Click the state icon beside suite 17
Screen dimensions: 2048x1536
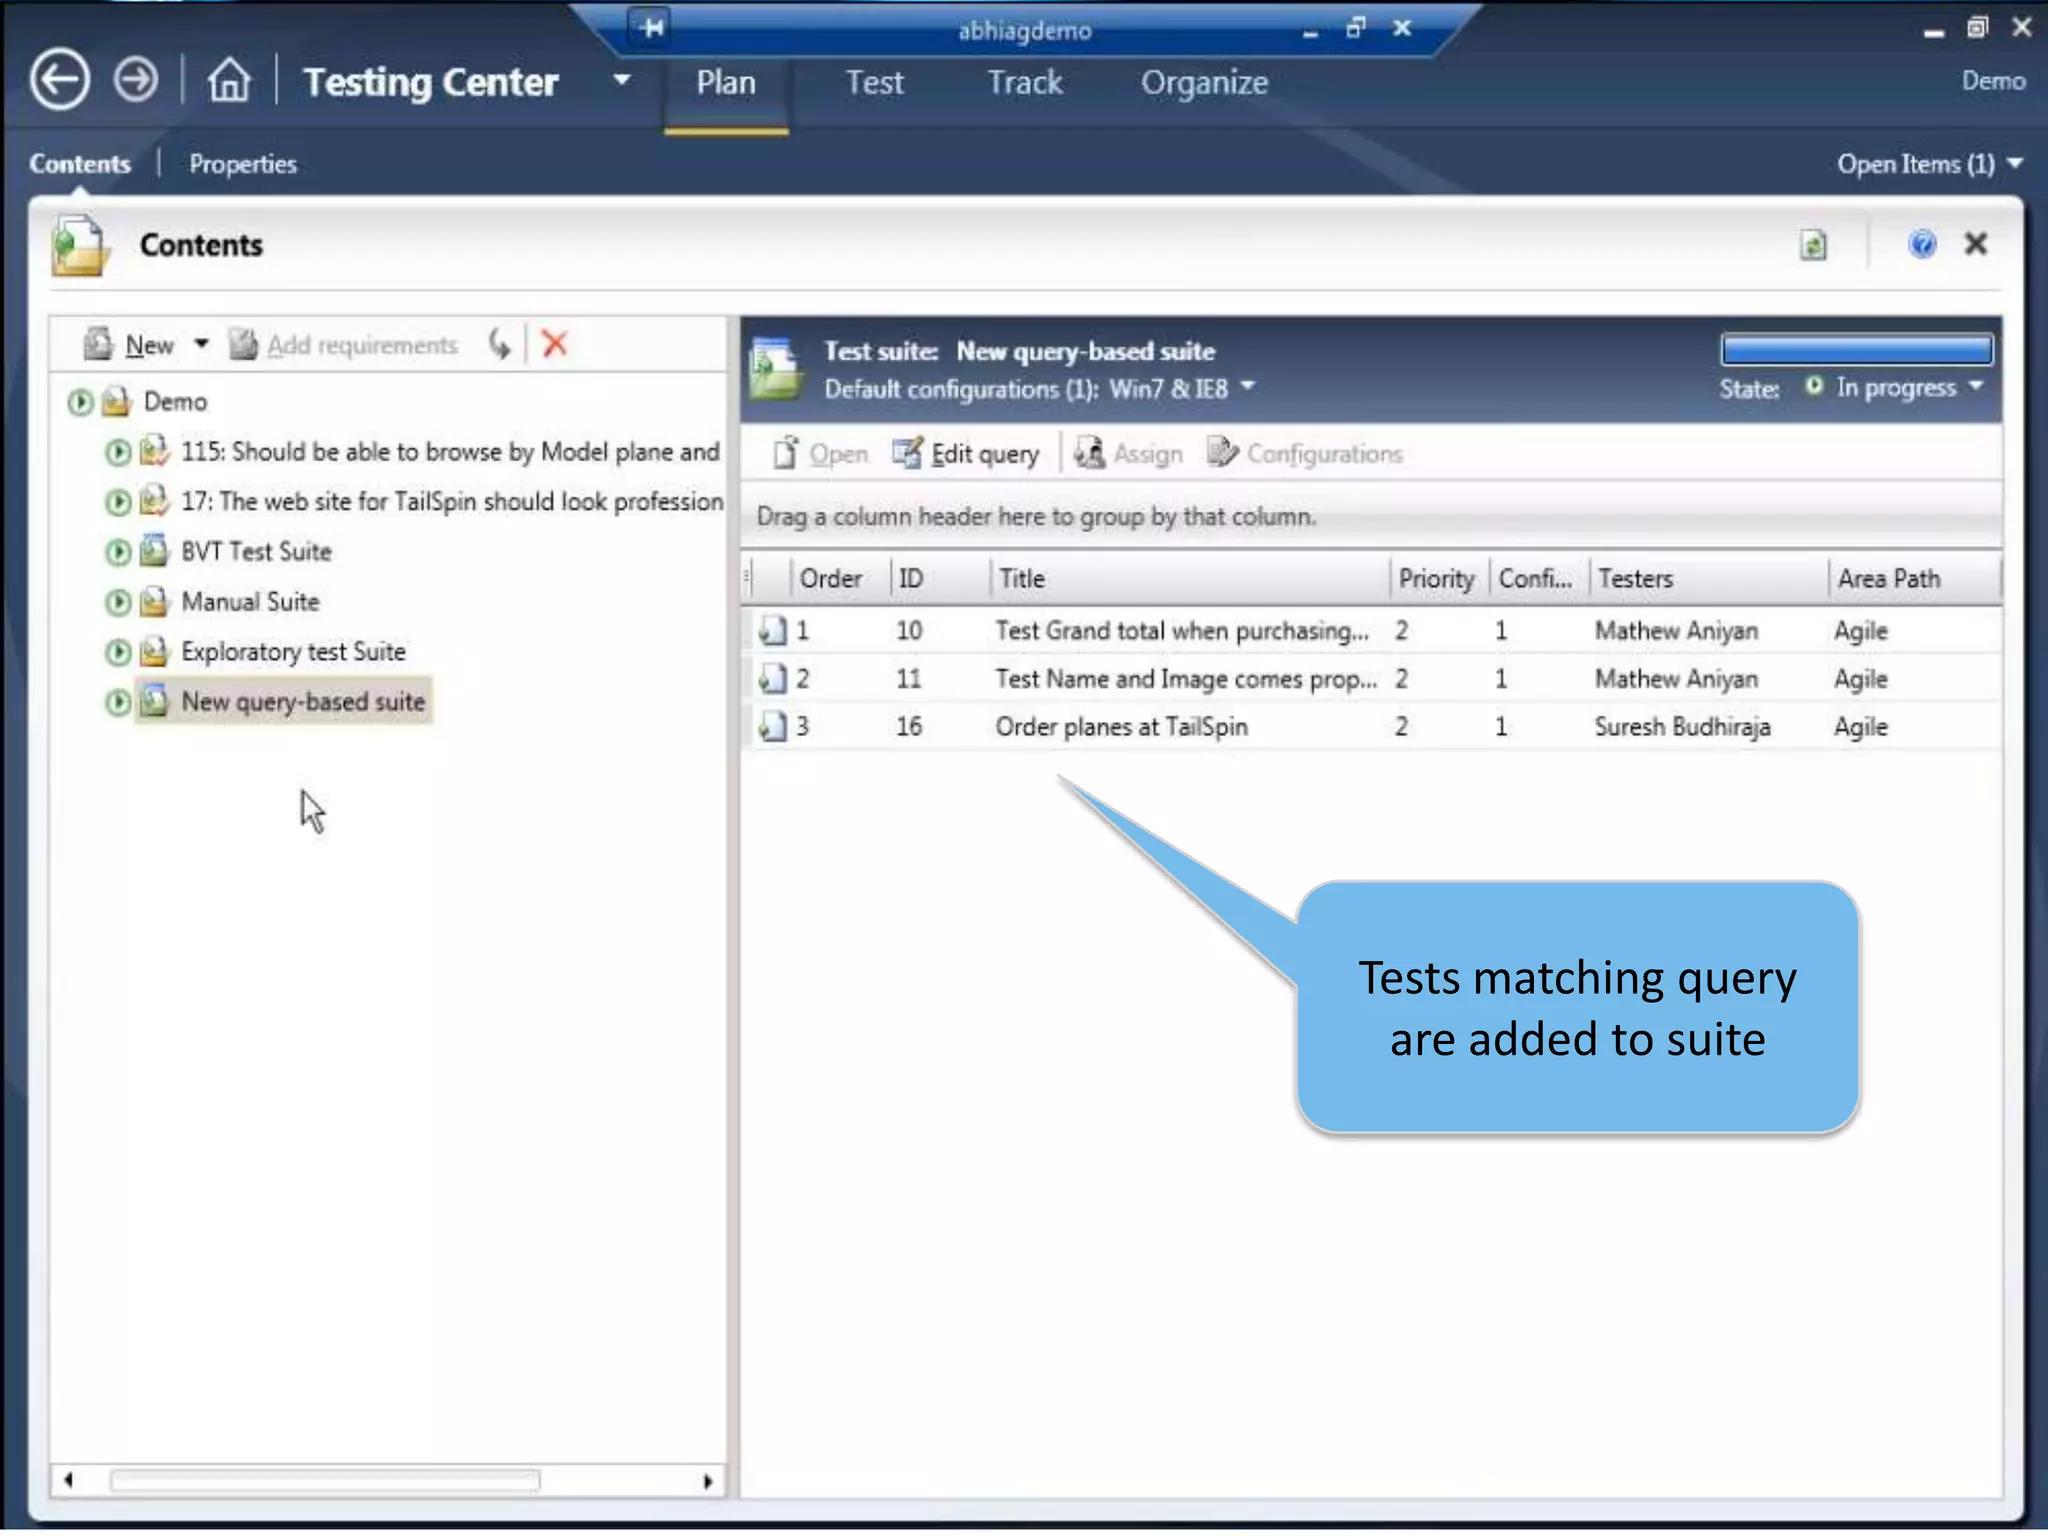point(118,502)
